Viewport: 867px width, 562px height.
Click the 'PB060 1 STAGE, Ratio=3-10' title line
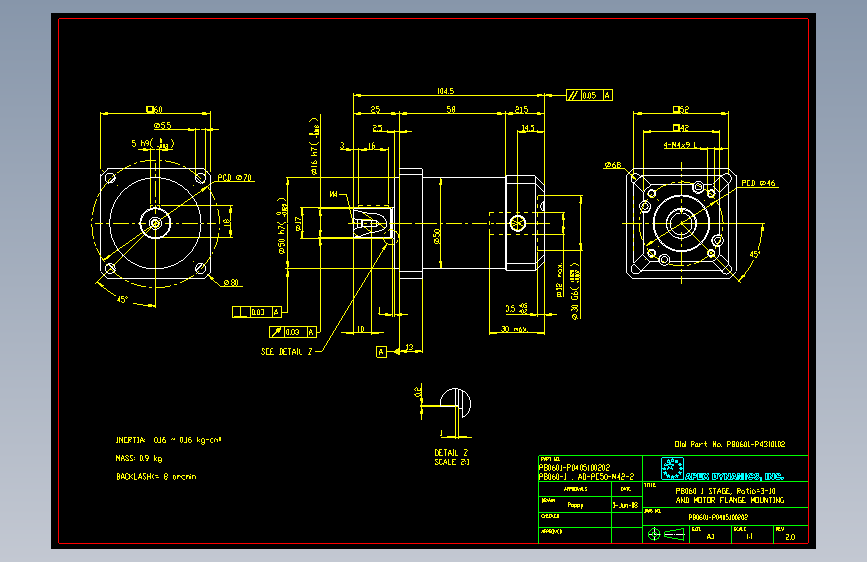(x=725, y=491)
